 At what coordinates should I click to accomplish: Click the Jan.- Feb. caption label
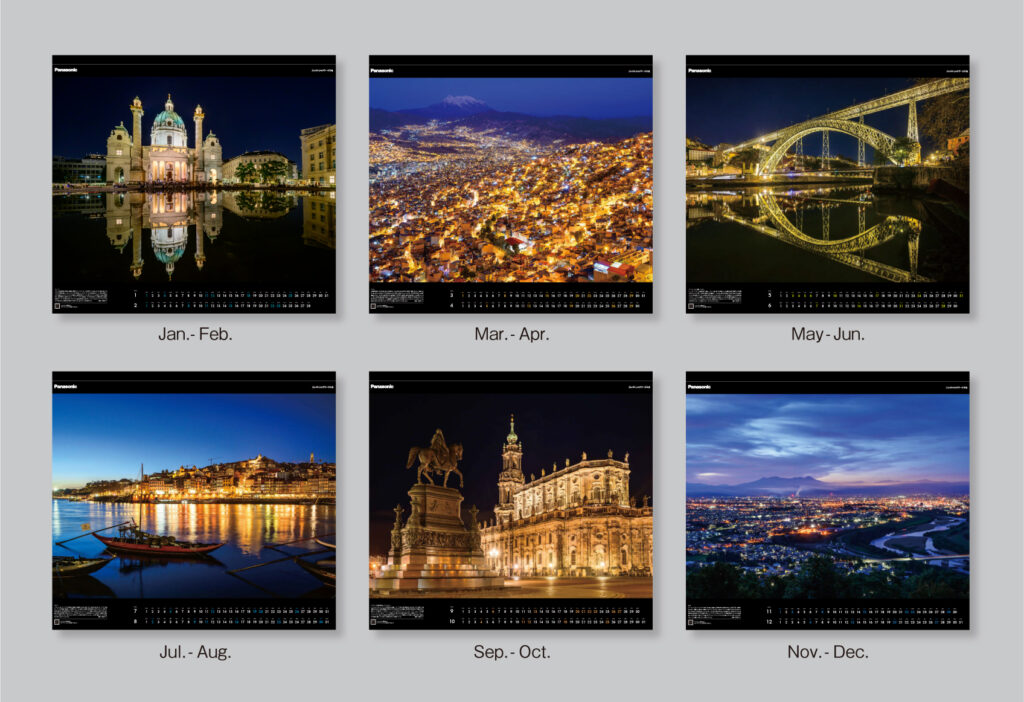click(195, 334)
